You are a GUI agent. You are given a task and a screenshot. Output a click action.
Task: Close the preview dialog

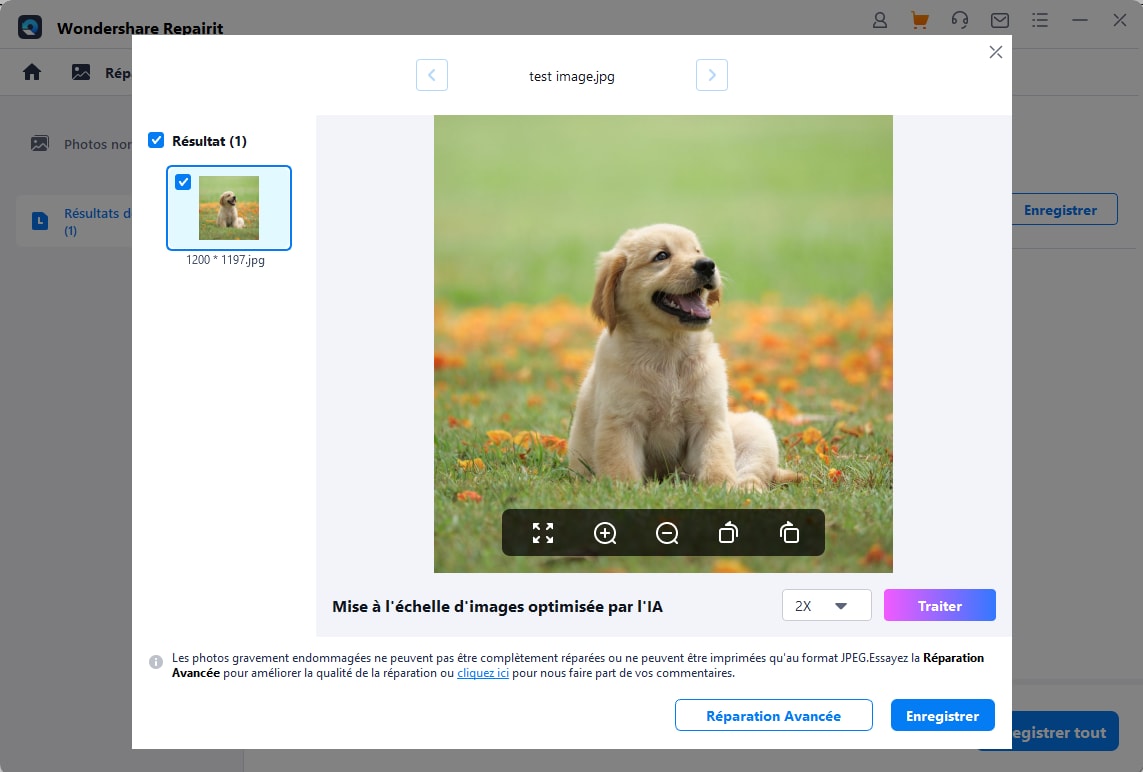[x=996, y=52]
